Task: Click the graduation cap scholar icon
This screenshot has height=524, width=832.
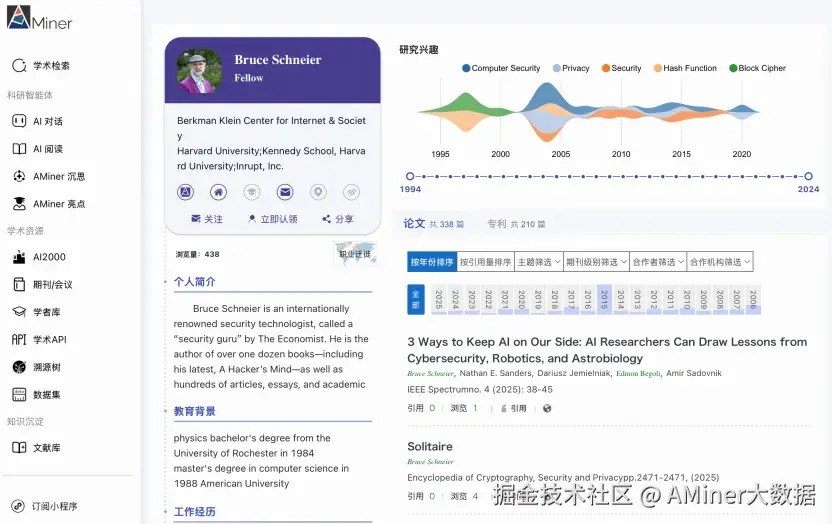Action: pos(252,192)
